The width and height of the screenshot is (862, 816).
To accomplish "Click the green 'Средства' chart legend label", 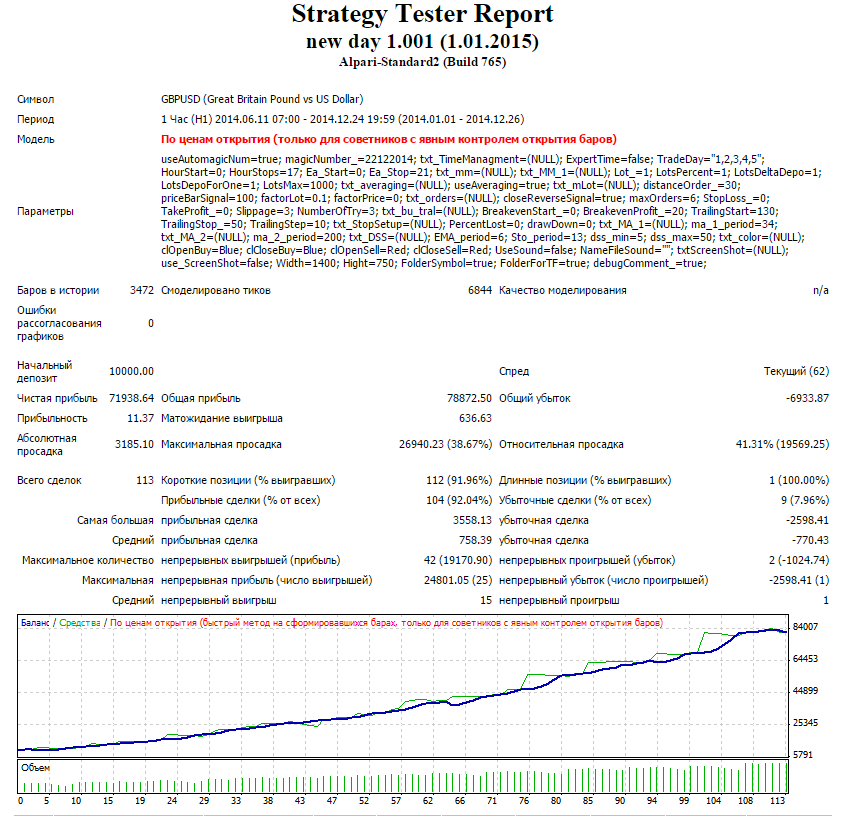I will 80,623.
